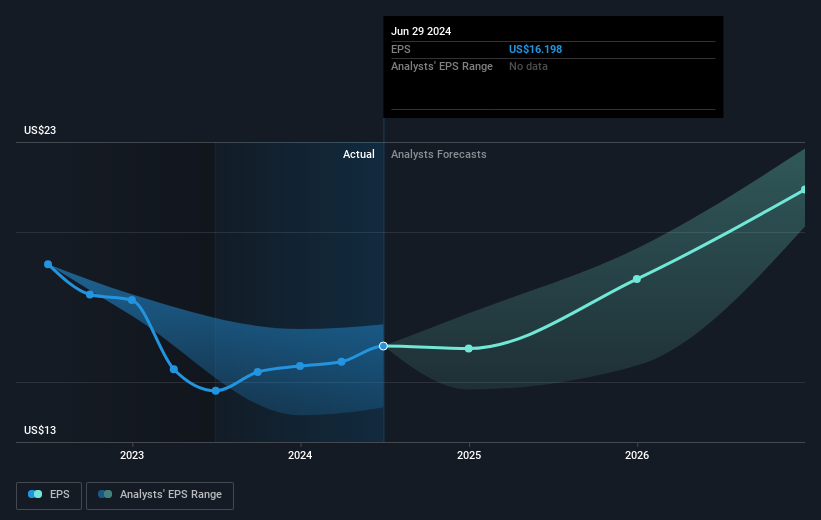Click the Actual section label
The image size is (821, 520).
pyautogui.click(x=359, y=154)
